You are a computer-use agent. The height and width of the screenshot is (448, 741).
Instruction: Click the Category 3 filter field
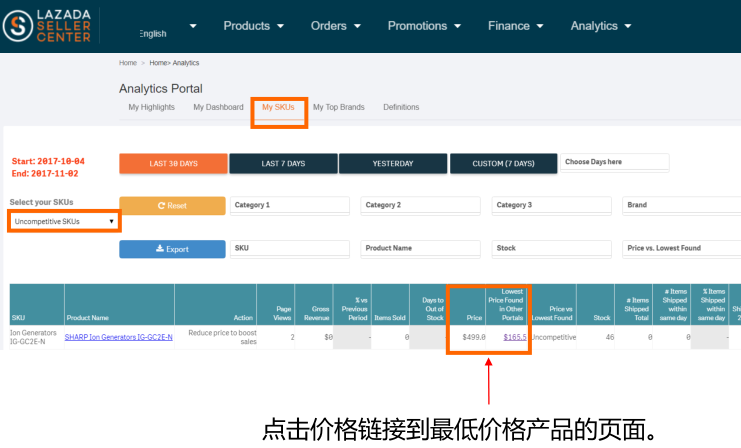pyautogui.click(x=551, y=205)
